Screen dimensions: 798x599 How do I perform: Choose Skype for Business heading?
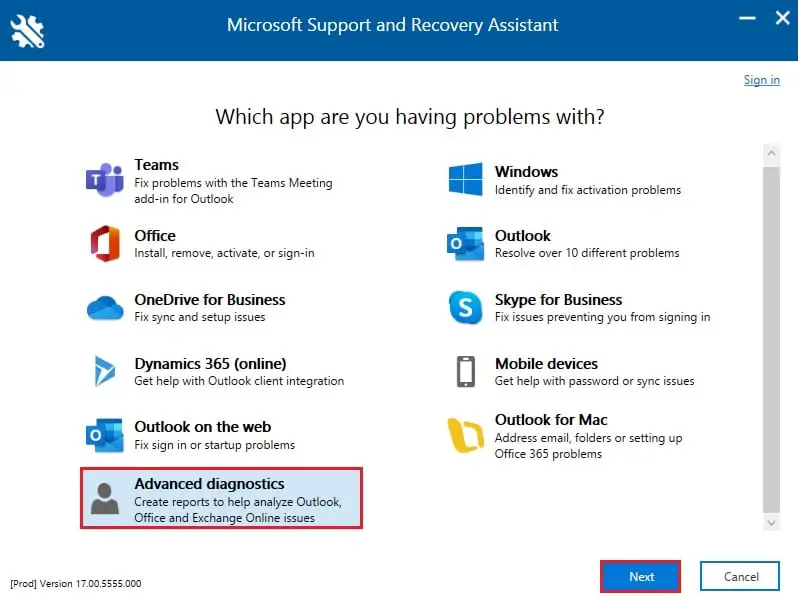pos(558,300)
